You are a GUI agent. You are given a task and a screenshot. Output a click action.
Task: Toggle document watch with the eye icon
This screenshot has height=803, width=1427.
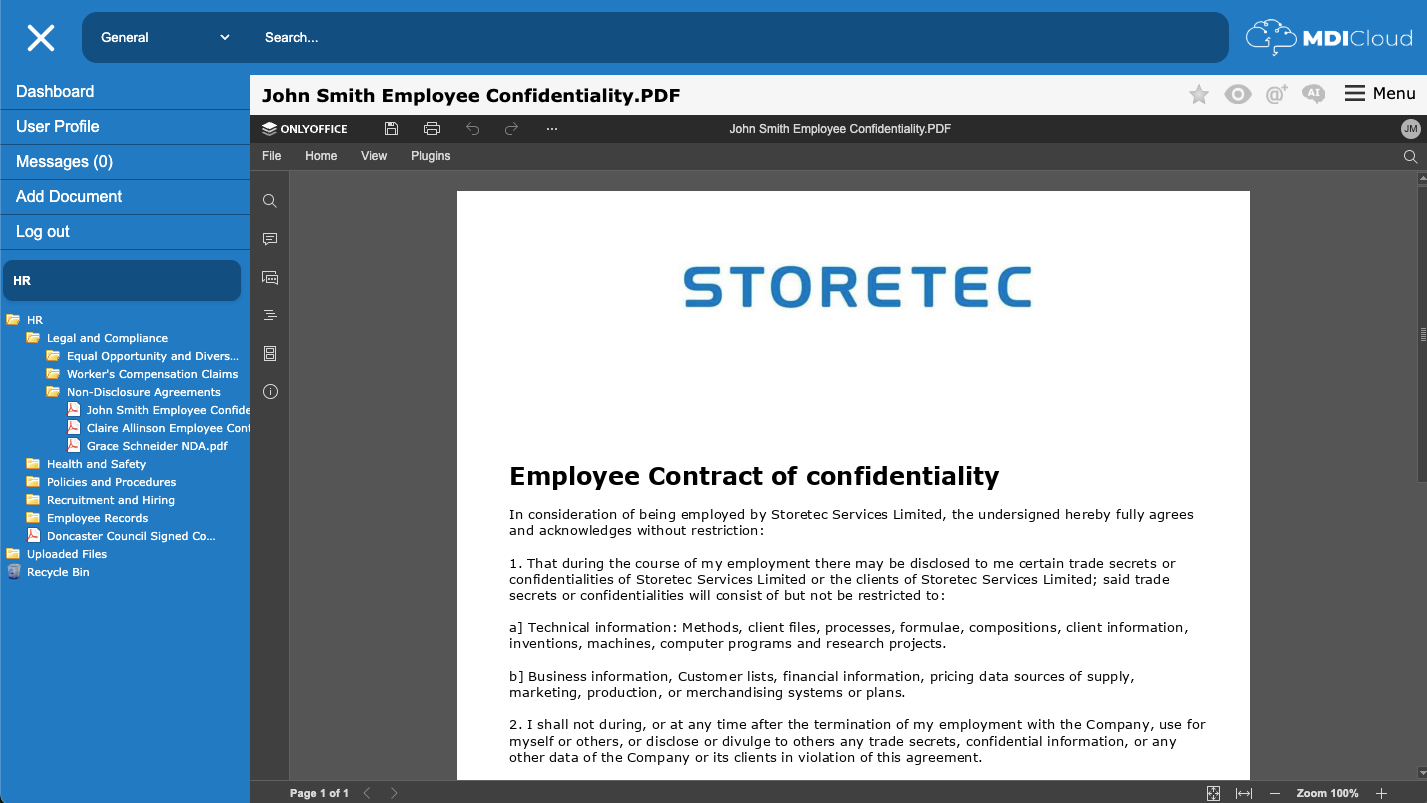click(x=1237, y=94)
